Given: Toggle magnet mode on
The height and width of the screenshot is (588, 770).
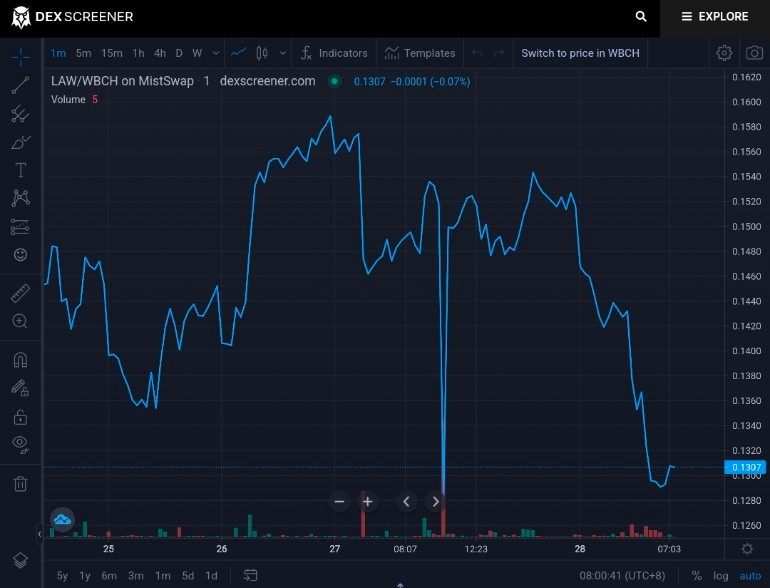Looking at the screenshot, I should [20, 360].
